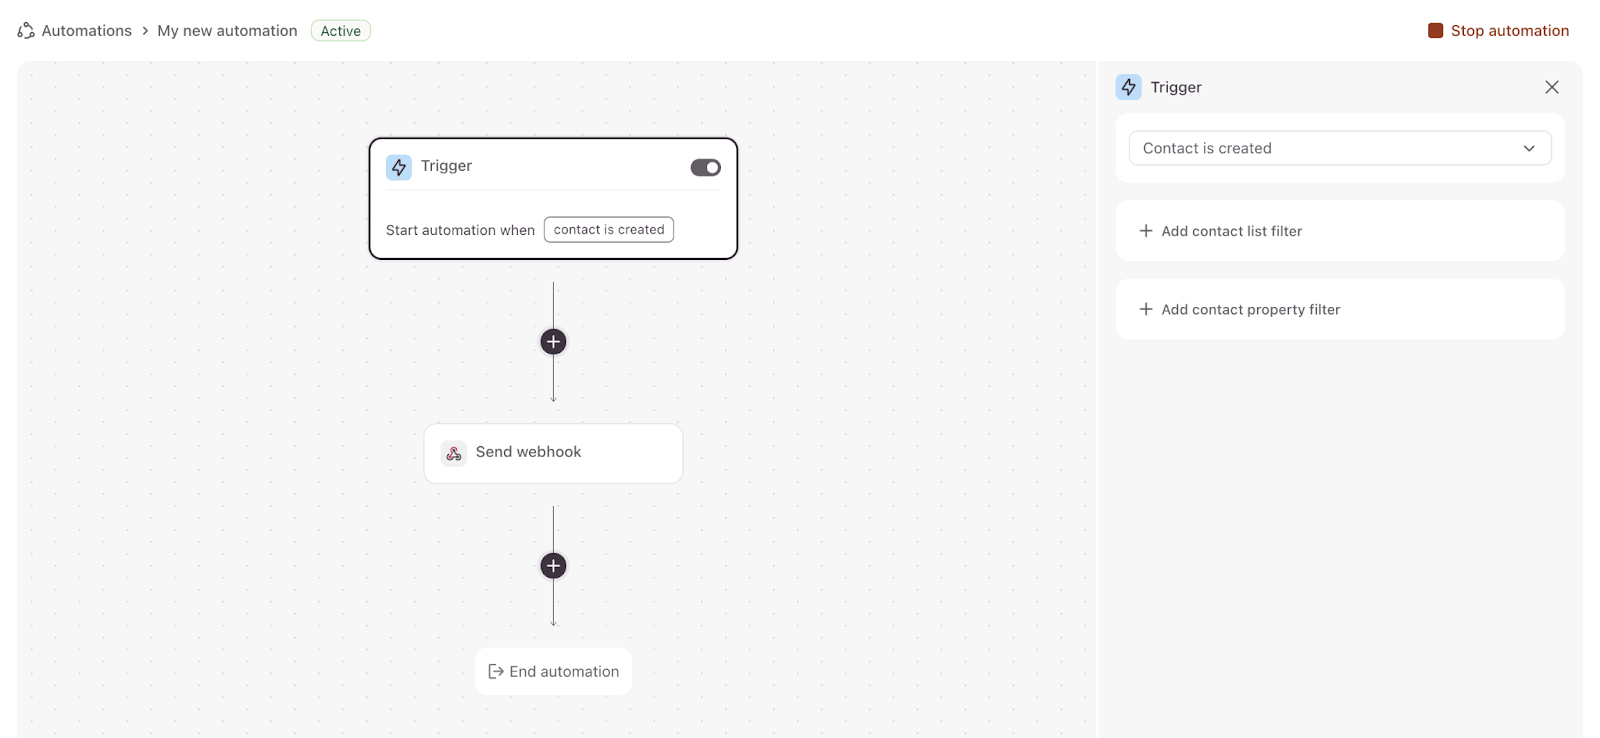Click the lightning icon in Trigger side panel
Viewport: 1600px width, 738px height.
[x=1129, y=87]
